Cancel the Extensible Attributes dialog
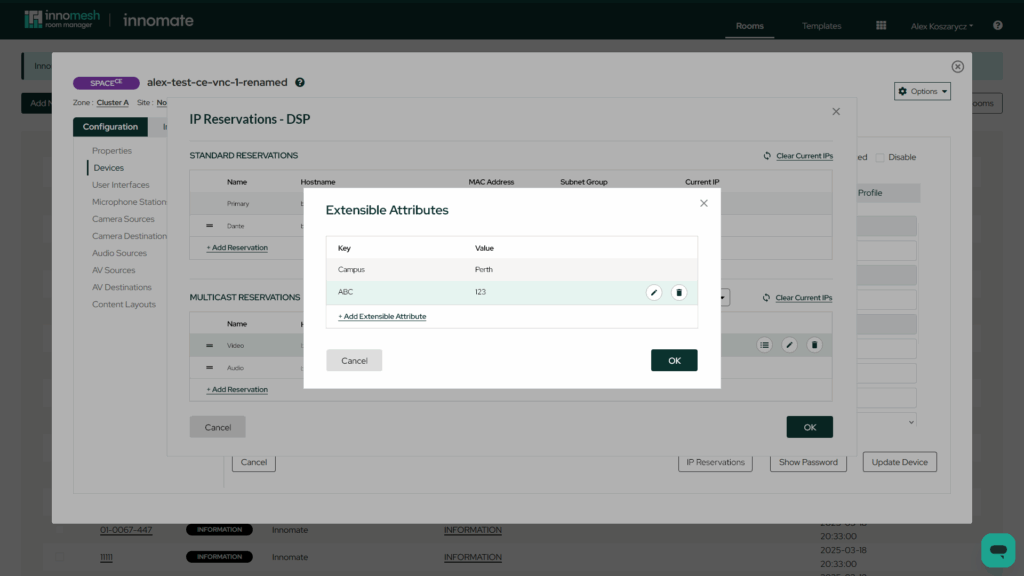The height and width of the screenshot is (576, 1024). point(354,360)
